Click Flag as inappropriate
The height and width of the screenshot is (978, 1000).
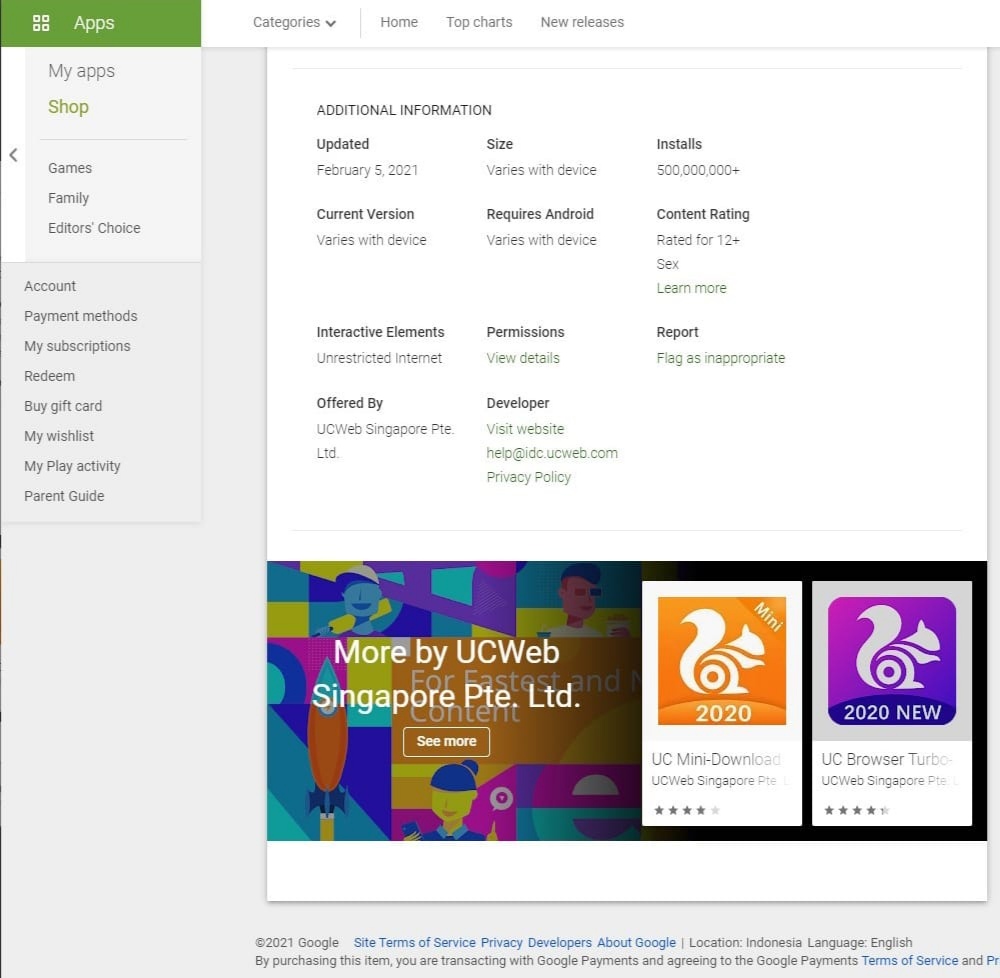pos(721,358)
